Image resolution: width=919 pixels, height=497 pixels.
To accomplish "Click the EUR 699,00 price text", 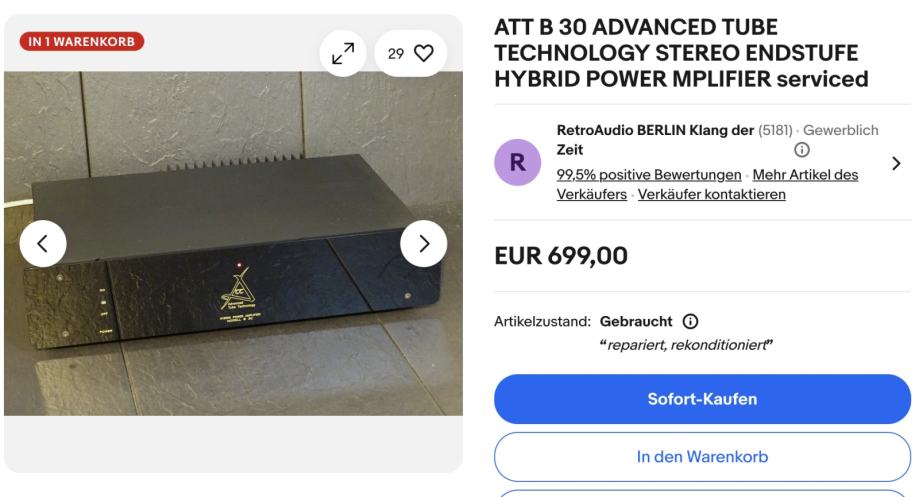I will [x=561, y=256].
